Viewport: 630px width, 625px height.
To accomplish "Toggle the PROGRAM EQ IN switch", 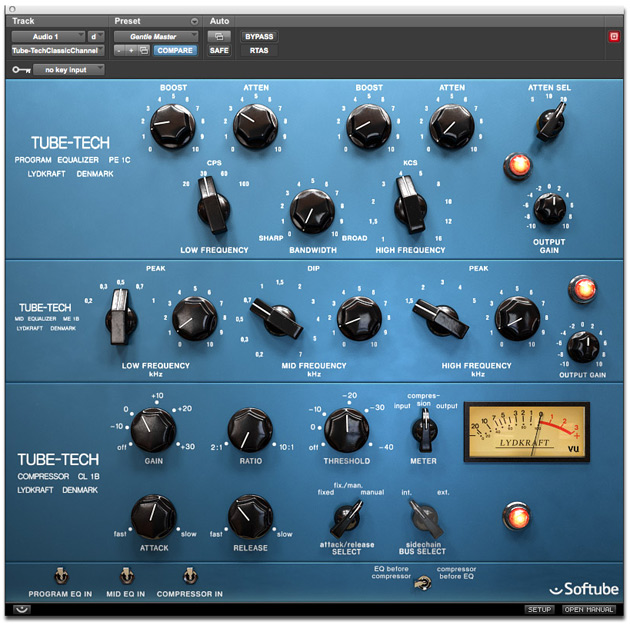I will (61, 576).
